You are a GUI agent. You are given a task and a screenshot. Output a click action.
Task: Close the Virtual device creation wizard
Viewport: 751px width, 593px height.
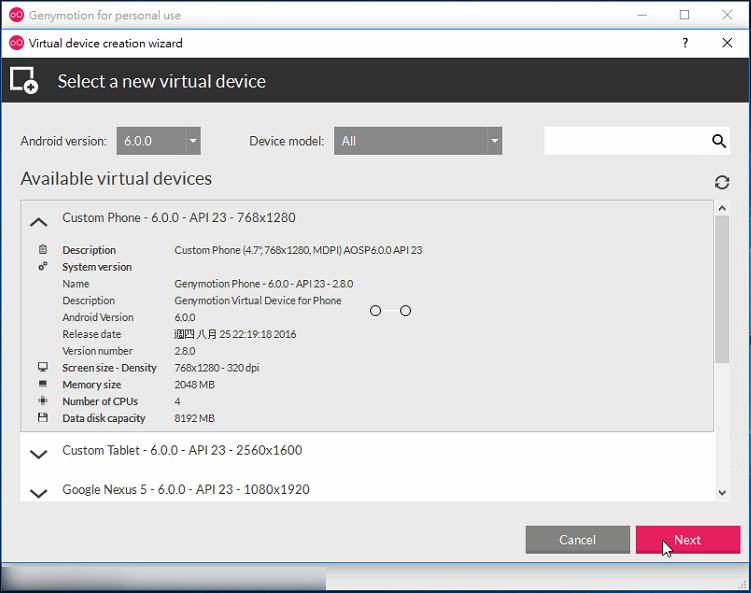(727, 43)
